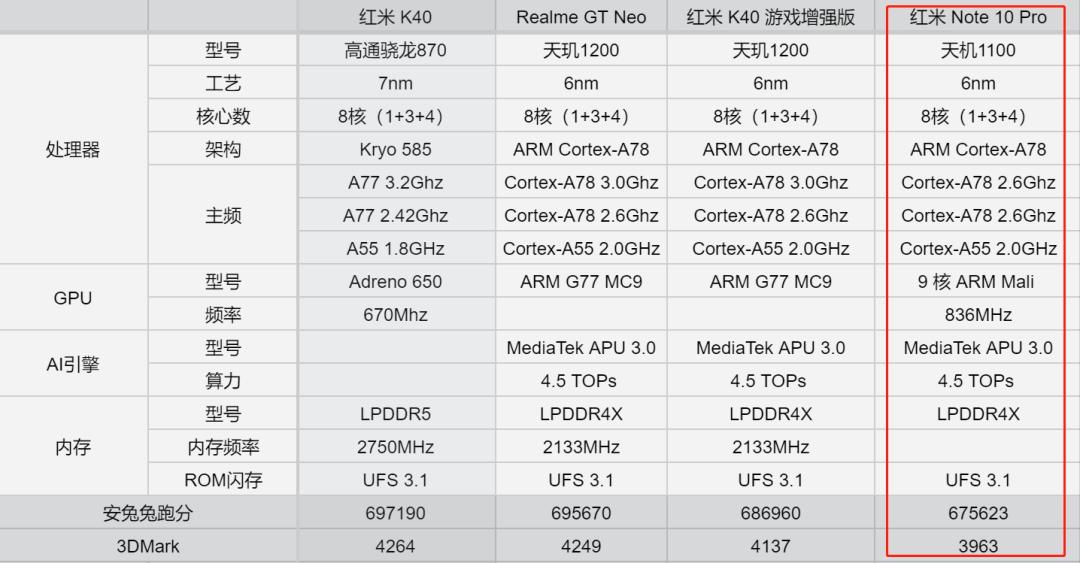Select the 697190 AnTuTu score
The height and width of the screenshot is (563, 1080).
coord(395,513)
